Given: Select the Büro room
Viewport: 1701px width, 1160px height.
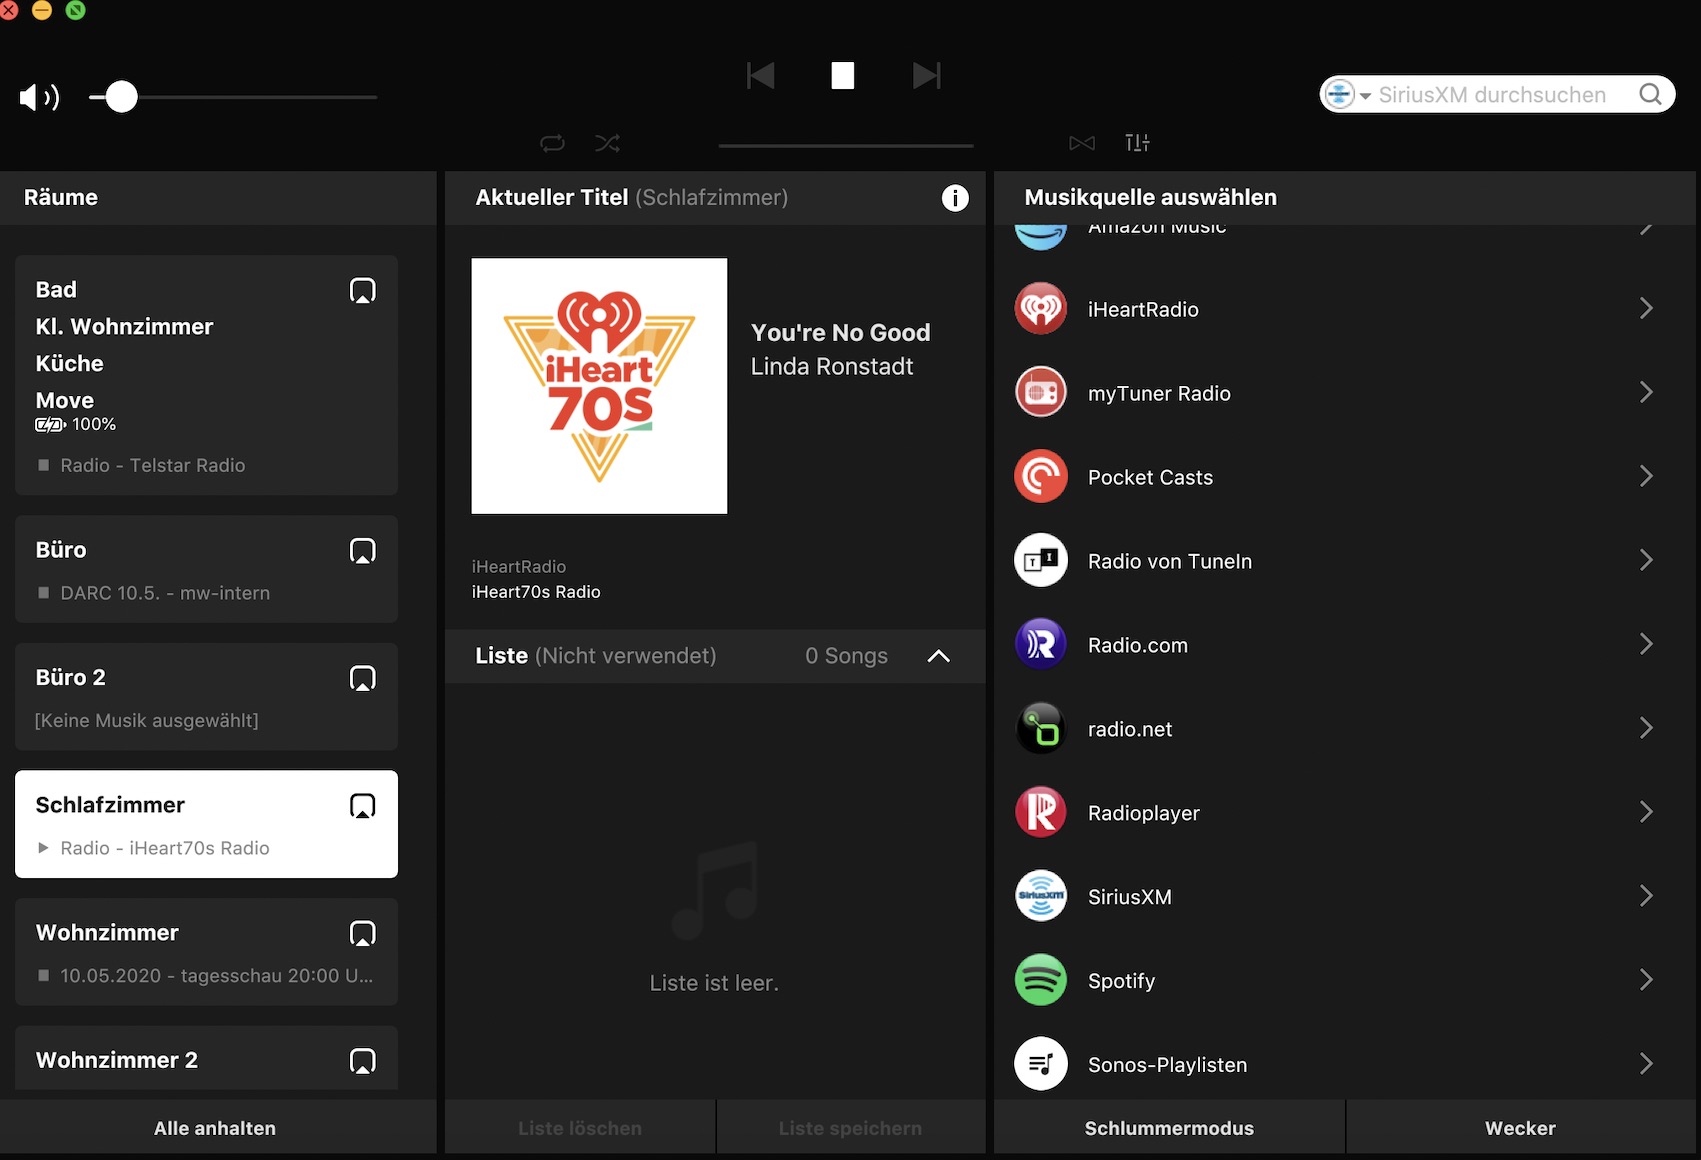Looking at the screenshot, I should 206,569.
